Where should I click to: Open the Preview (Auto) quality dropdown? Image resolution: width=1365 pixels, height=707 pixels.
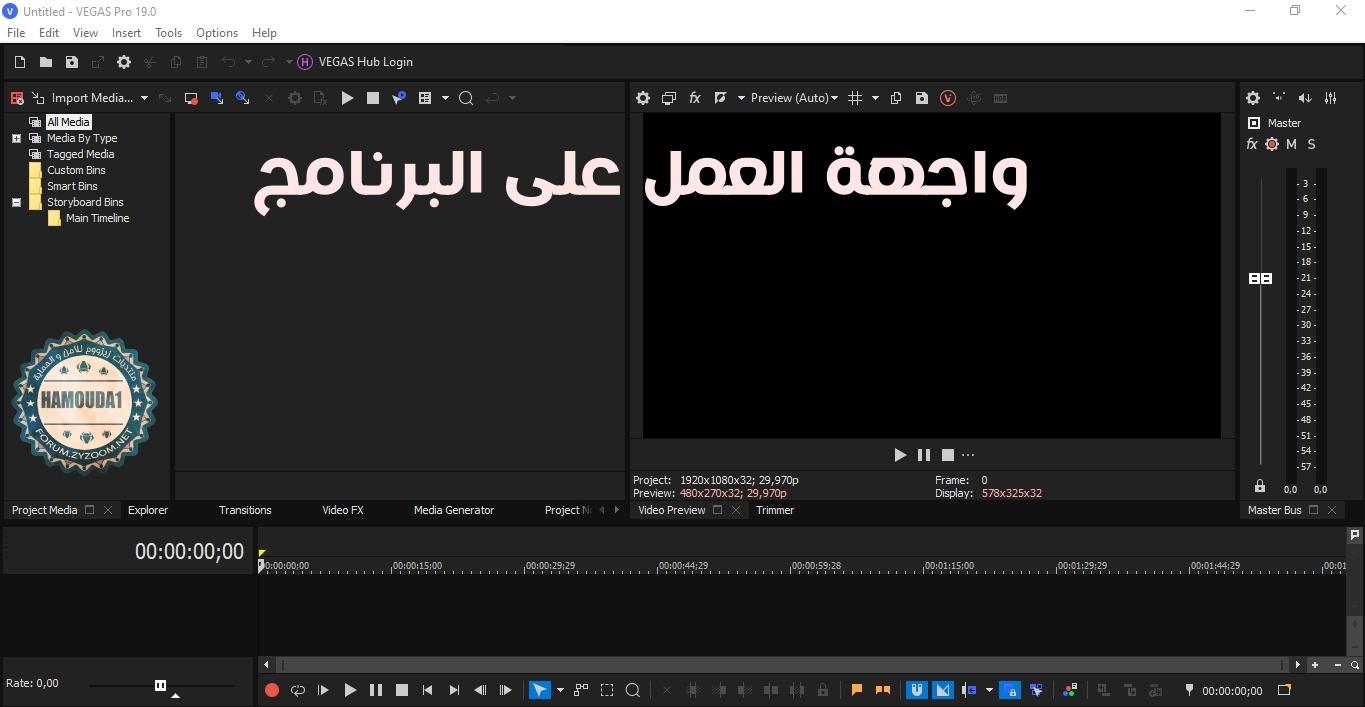[794, 98]
